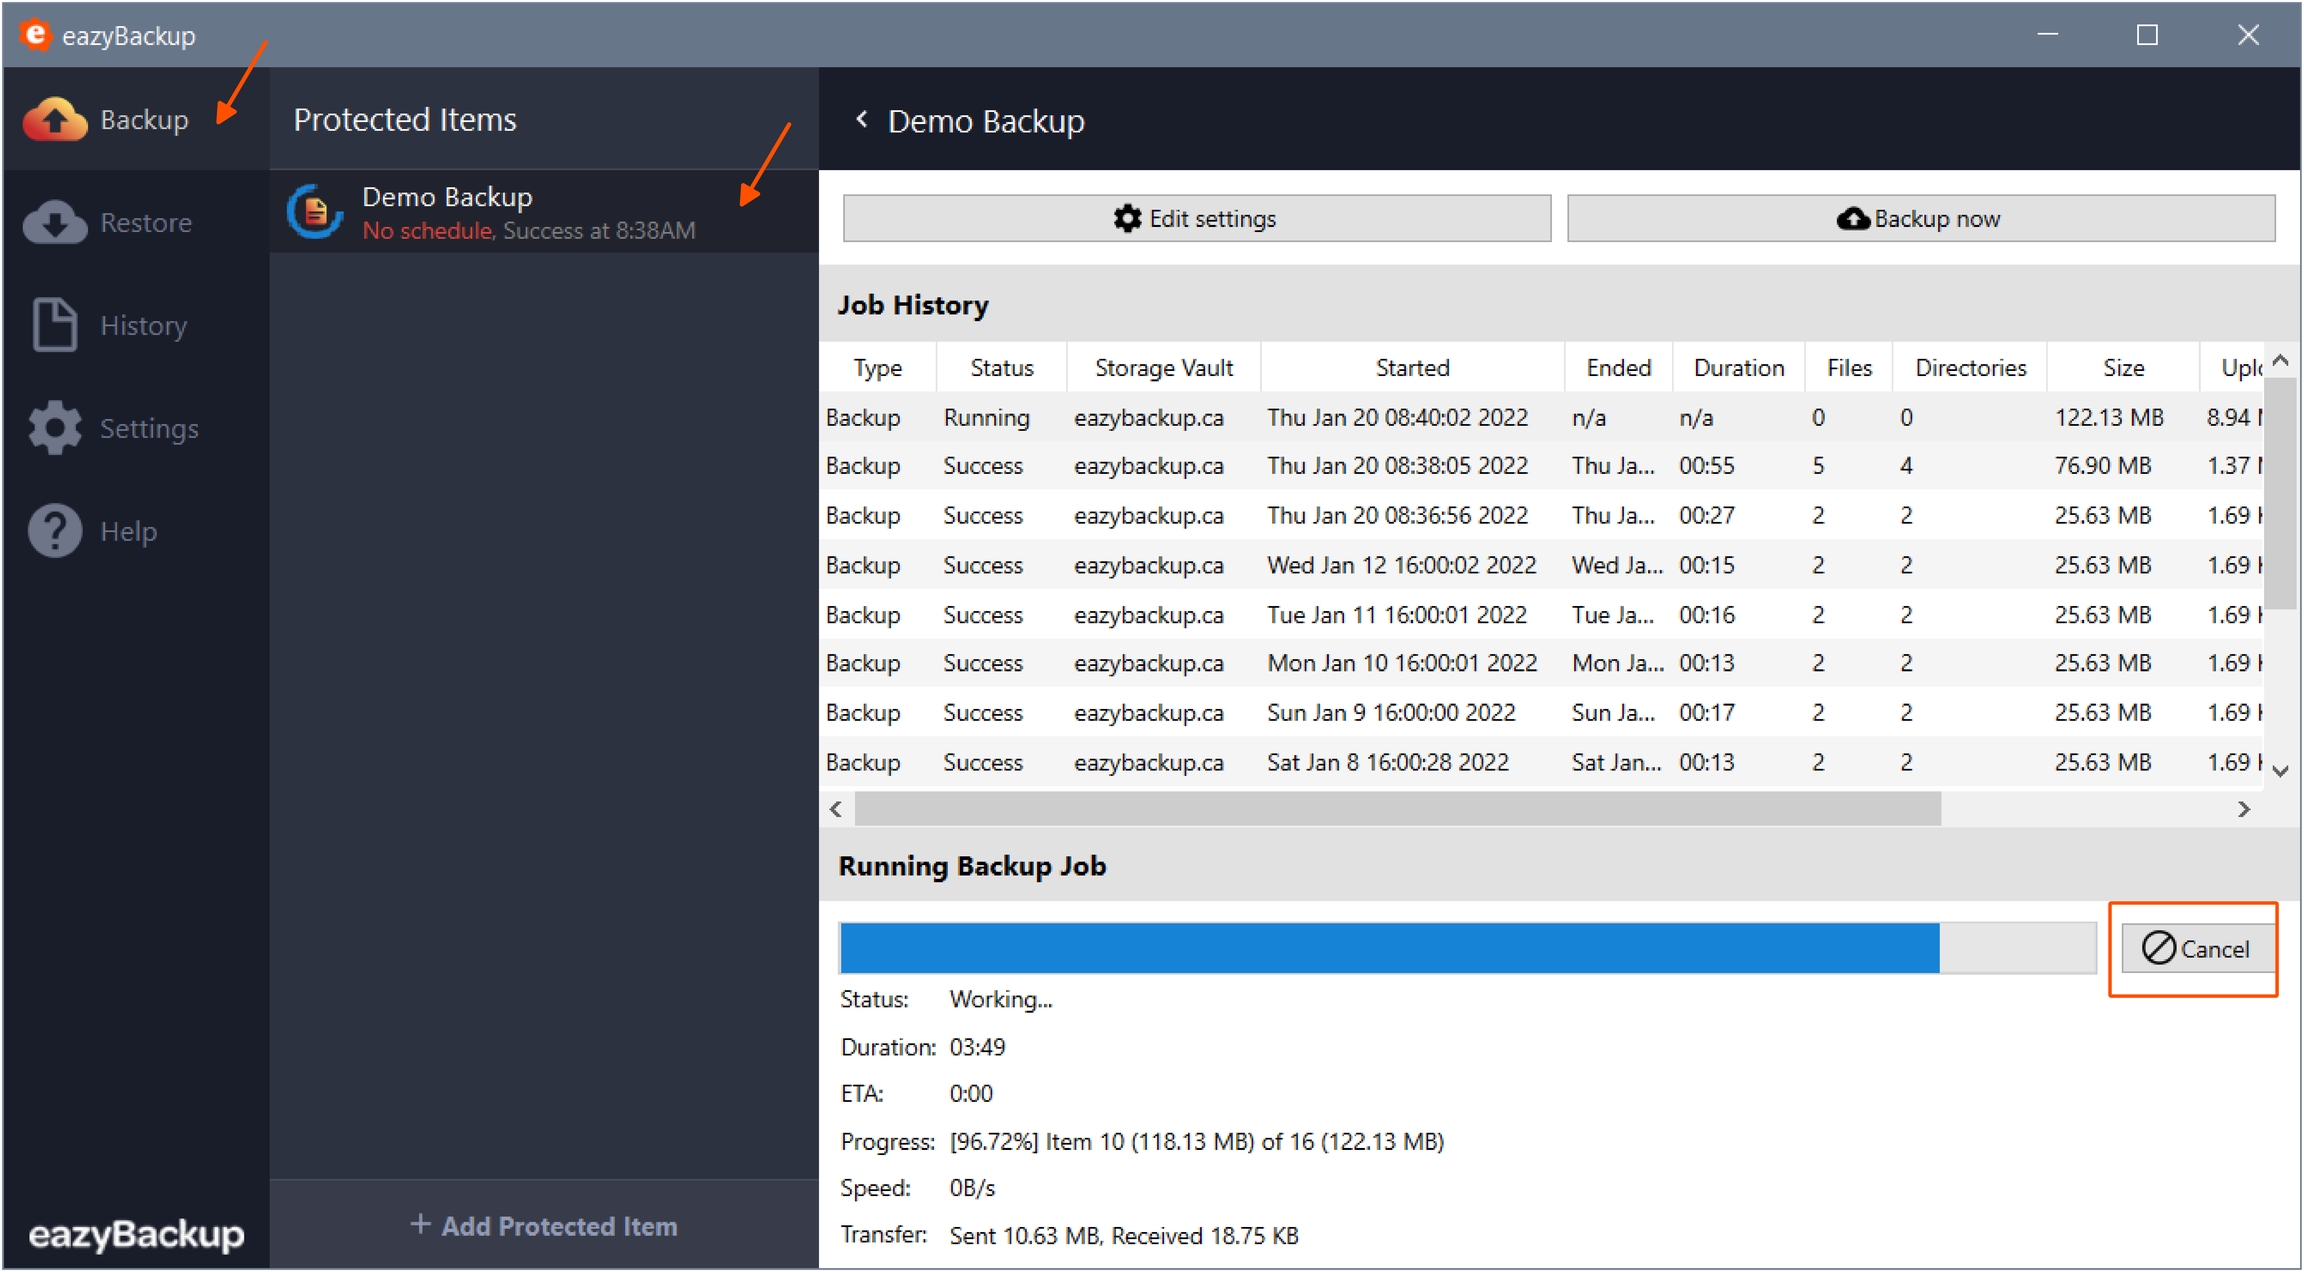Click the History document icon
The height and width of the screenshot is (1272, 2304).
(55, 325)
